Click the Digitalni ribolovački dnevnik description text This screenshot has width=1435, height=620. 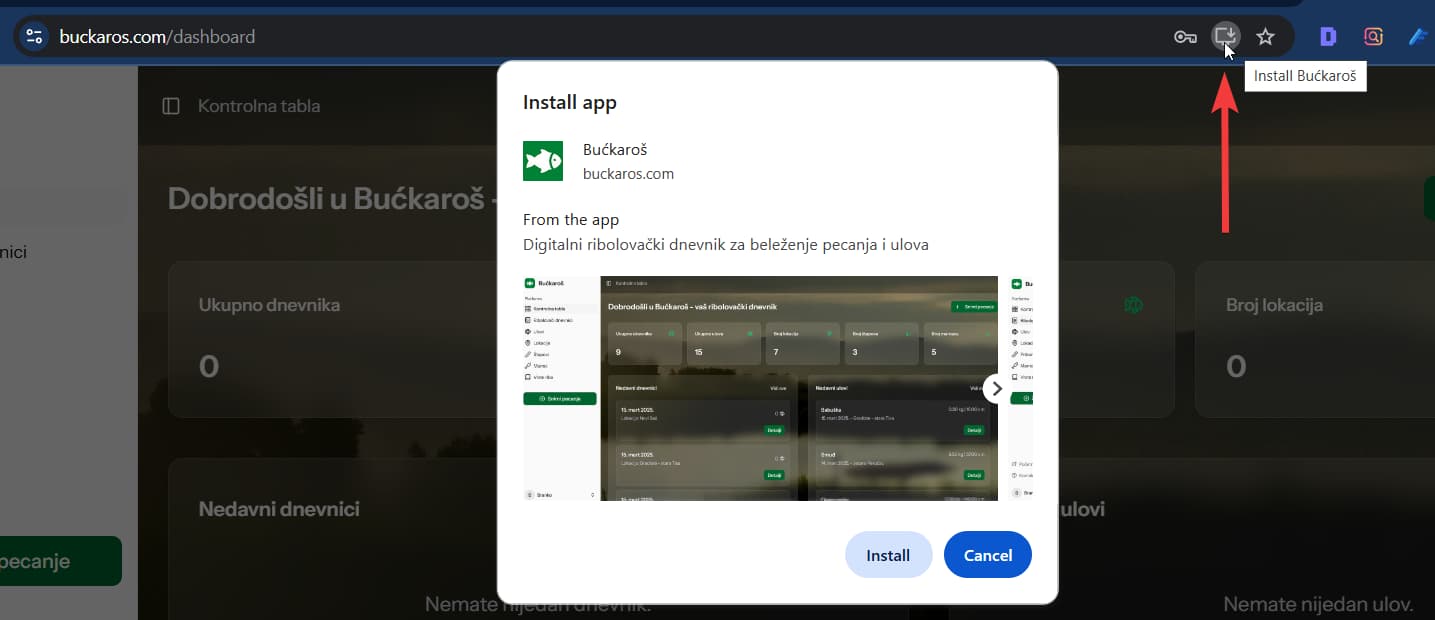tap(726, 244)
